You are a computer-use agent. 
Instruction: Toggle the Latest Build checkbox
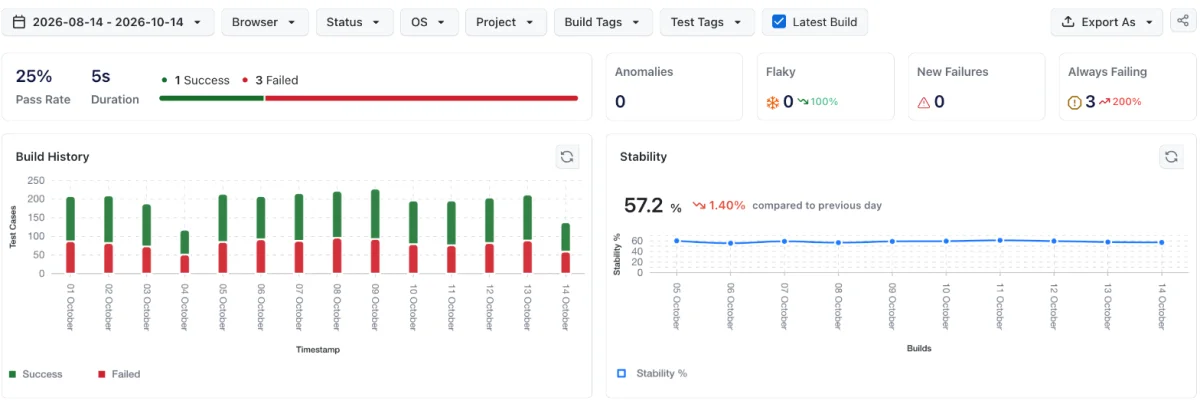tap(779, 22)
